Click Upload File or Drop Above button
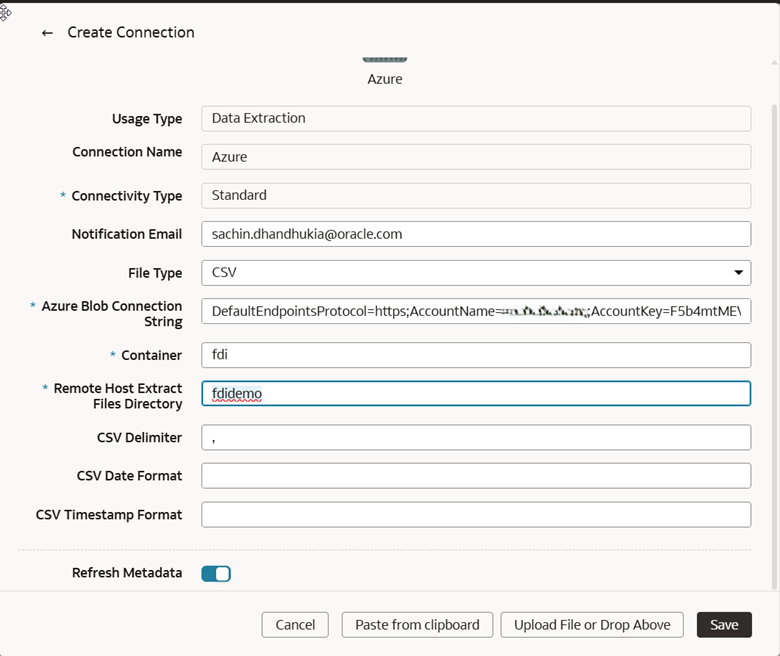This screenshot has height=656, width=780. coord(592,625)
